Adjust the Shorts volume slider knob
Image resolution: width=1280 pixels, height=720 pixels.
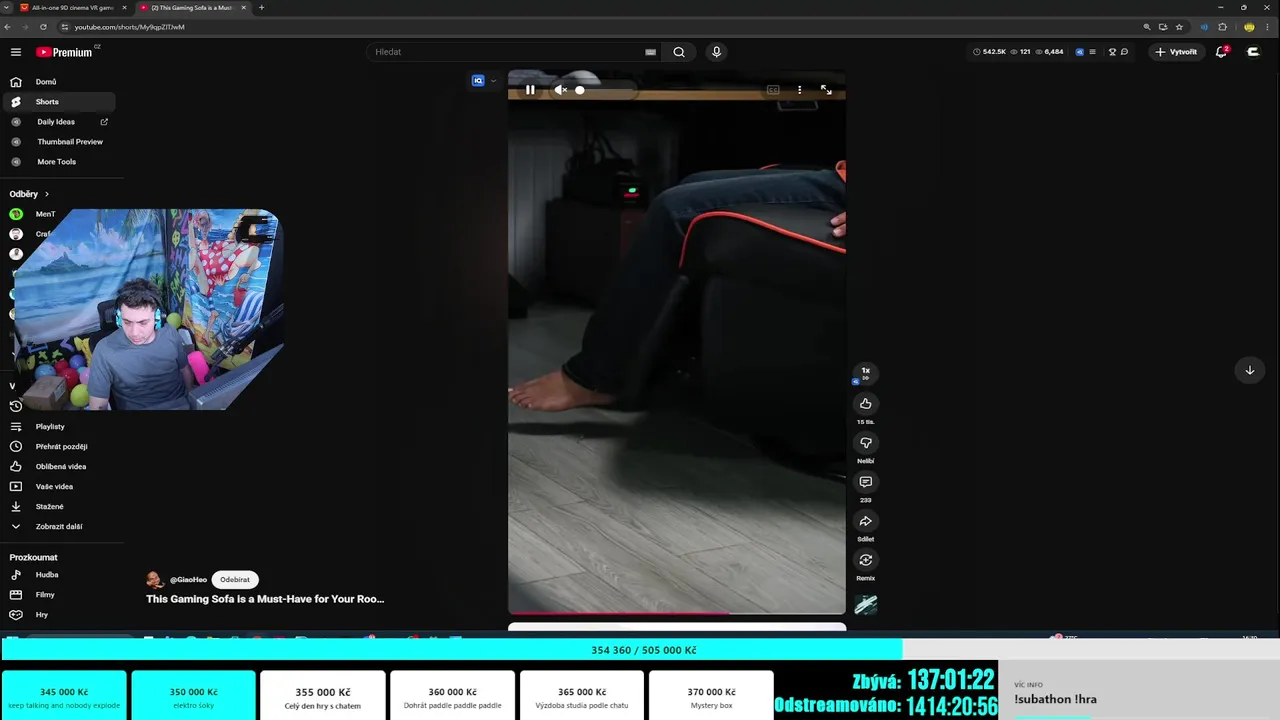click(580, 90)
